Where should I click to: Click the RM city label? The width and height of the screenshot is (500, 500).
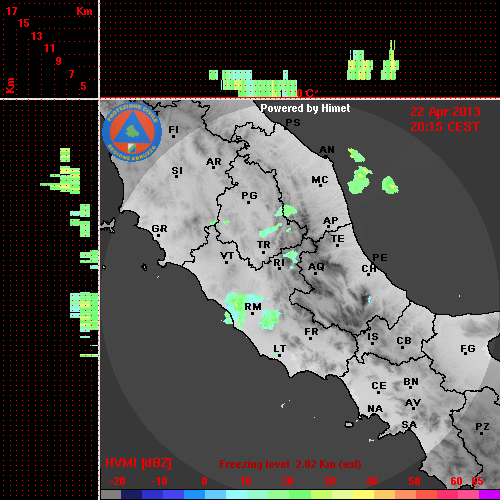pos(253,307)
